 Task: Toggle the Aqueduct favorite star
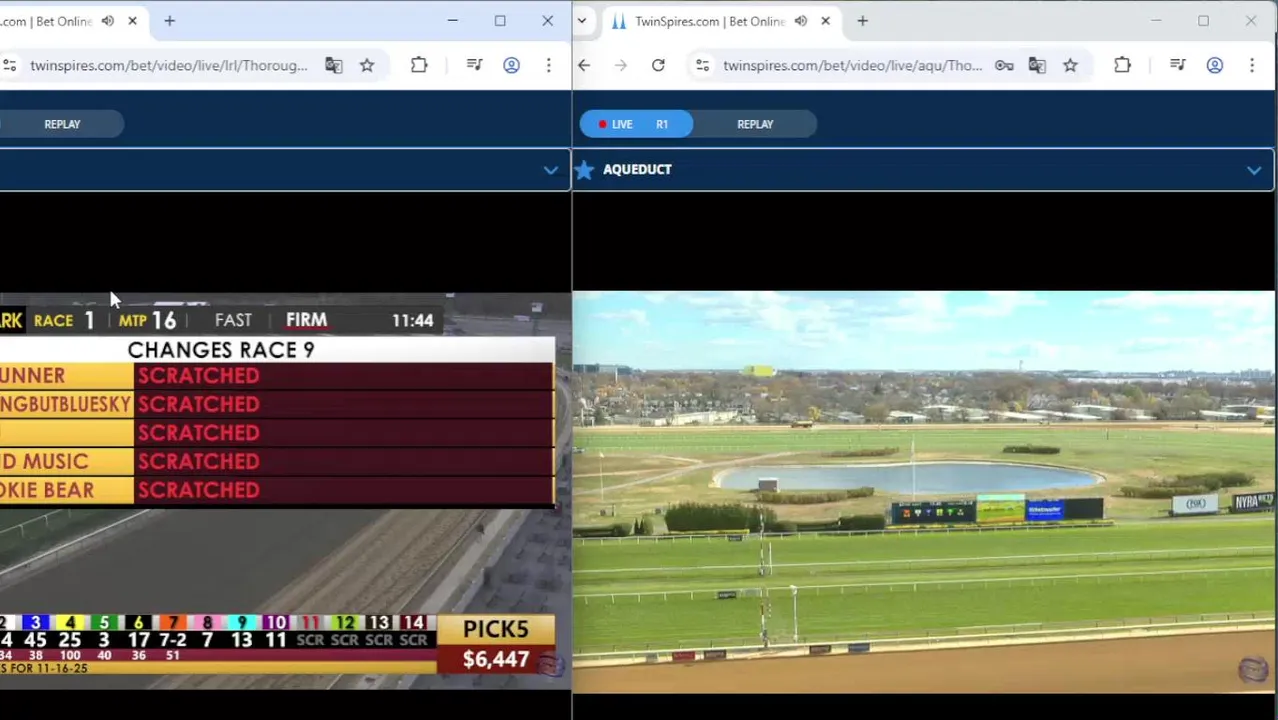[584, 170]
